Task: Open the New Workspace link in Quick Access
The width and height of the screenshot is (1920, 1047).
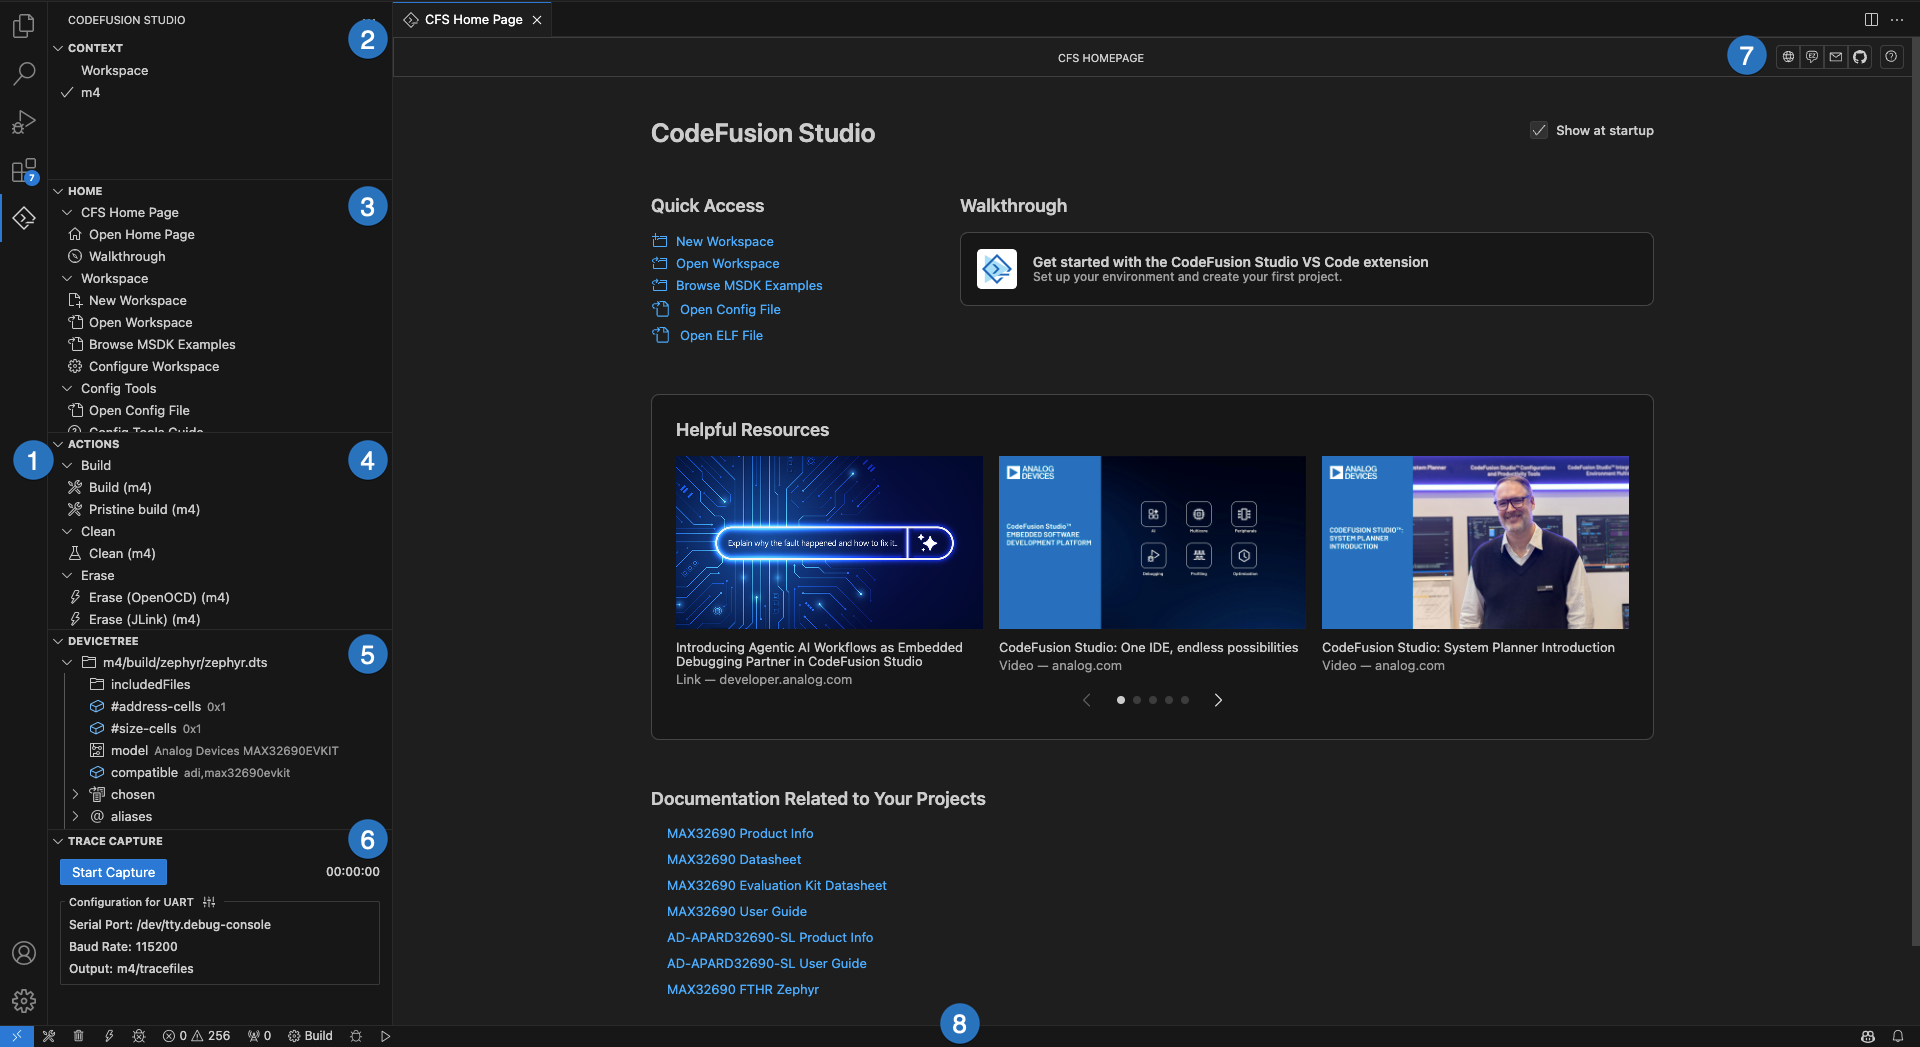Action: (724, 241)
